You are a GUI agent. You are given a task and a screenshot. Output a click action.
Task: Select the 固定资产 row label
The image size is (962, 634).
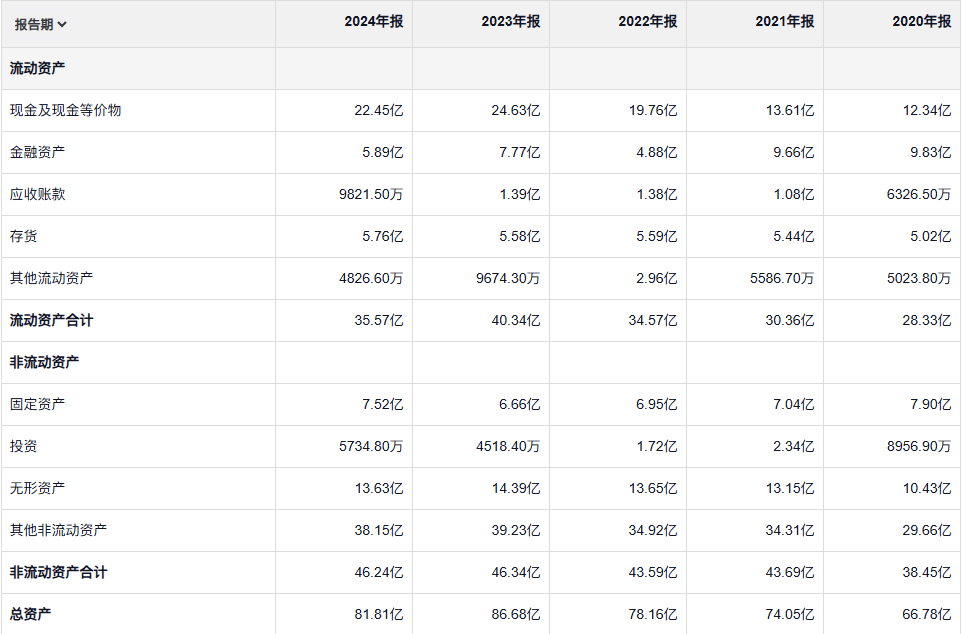click(37, 404)
